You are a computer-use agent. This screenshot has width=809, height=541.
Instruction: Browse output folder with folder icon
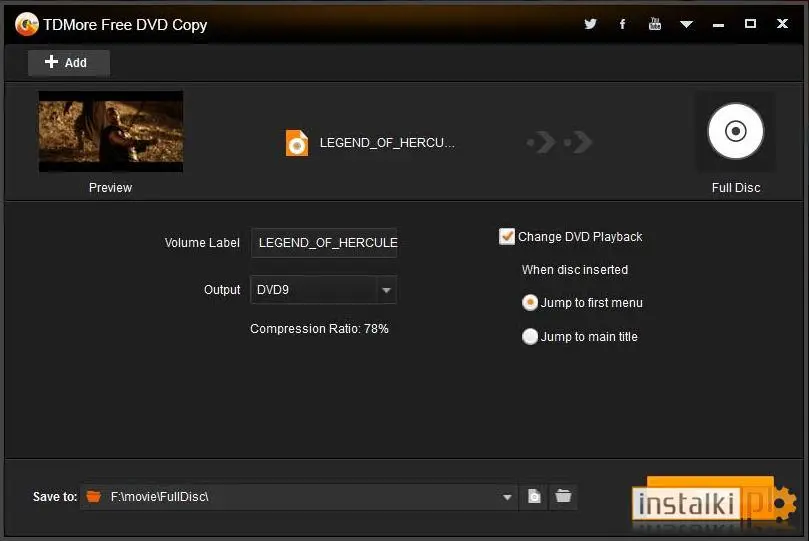coord(563,496)
